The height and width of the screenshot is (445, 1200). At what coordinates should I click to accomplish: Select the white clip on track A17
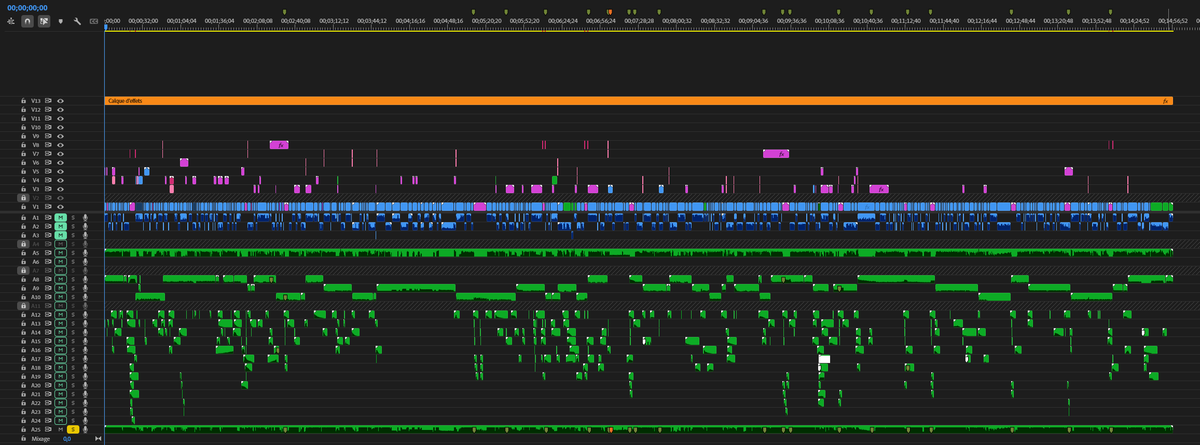pos(824,359)
